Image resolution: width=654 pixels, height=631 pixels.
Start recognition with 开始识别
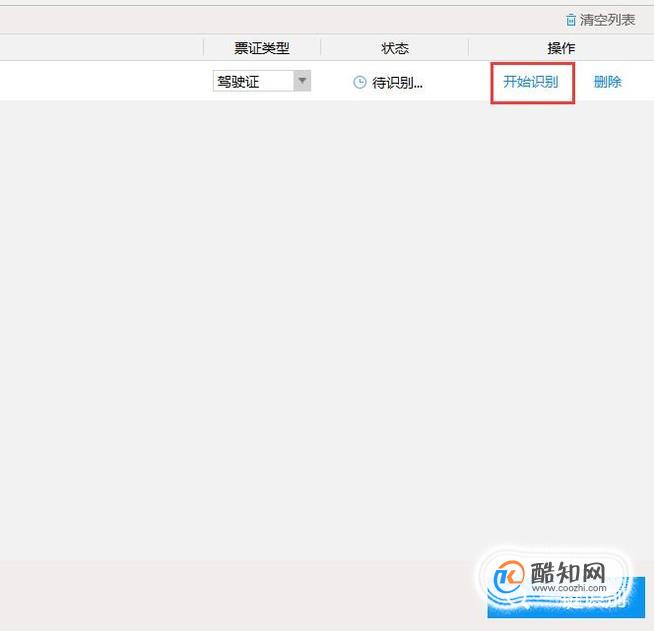point(531,82)
